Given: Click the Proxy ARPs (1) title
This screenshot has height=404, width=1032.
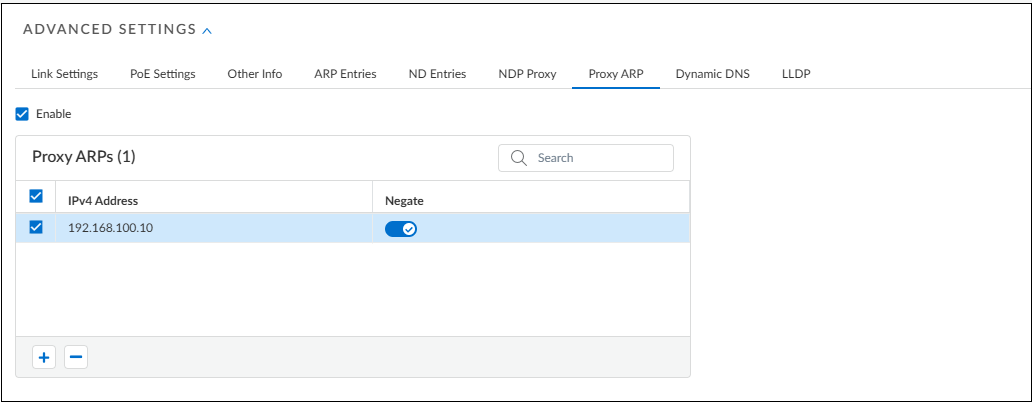Looking at the screenshot, I should 84,157.
